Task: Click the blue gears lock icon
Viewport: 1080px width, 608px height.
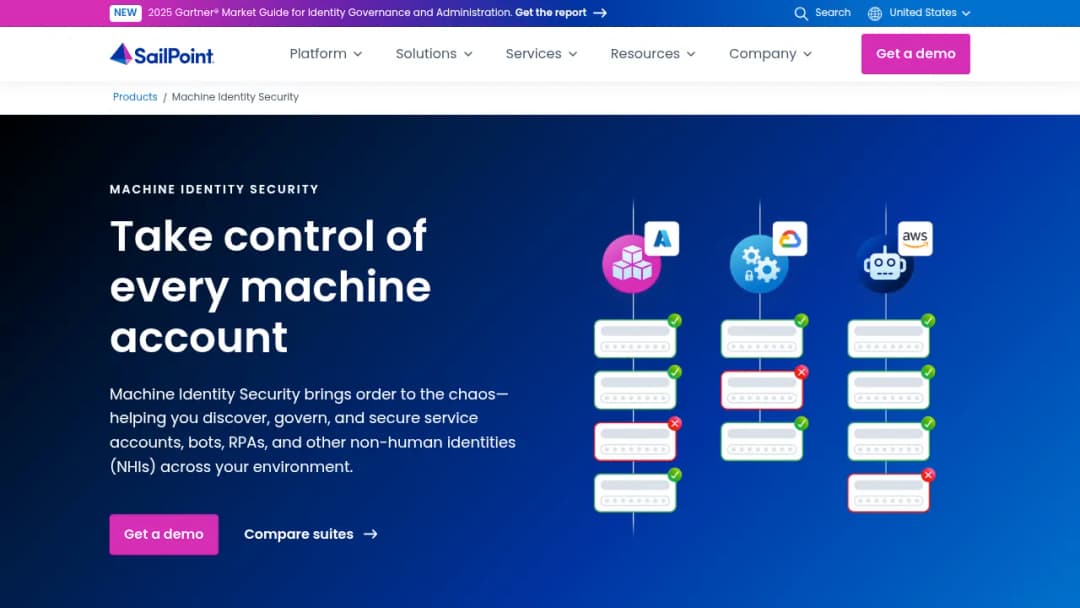Action: [758, 264]
